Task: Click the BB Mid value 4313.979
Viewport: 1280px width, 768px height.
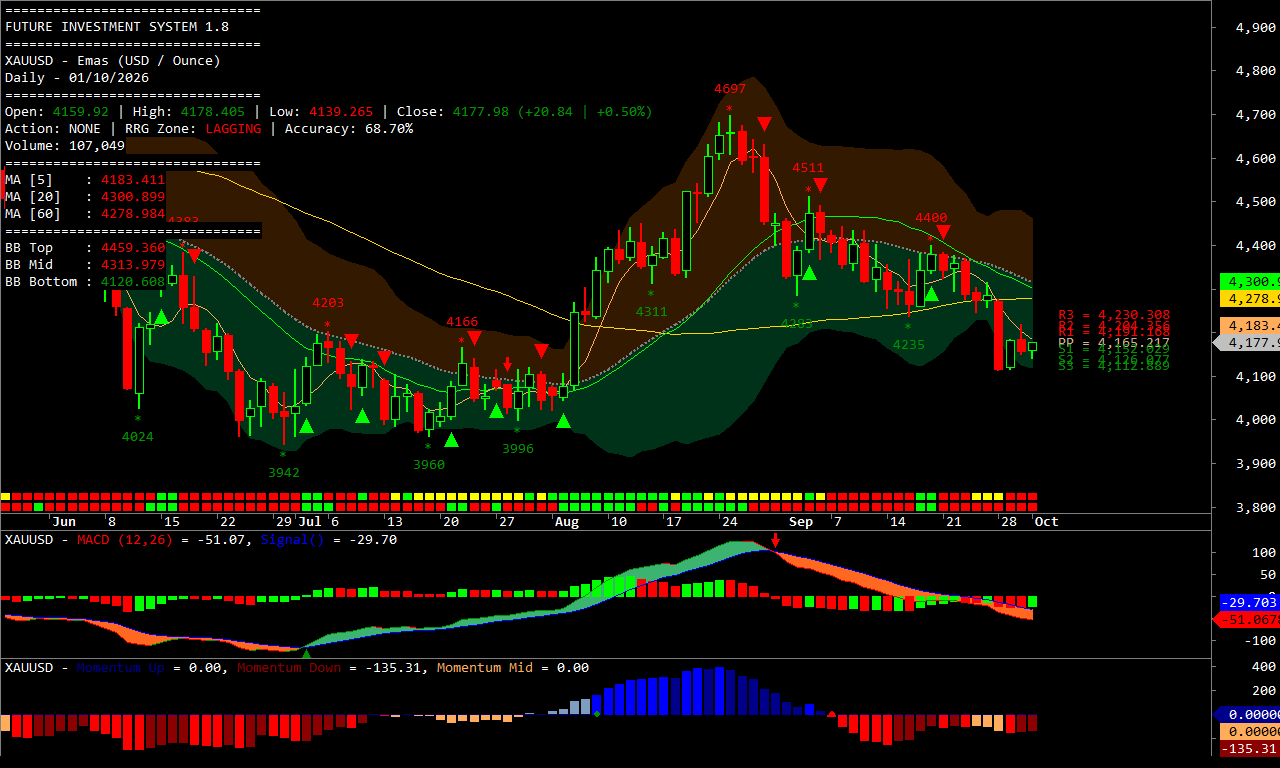Action: (x=133, y=265)
